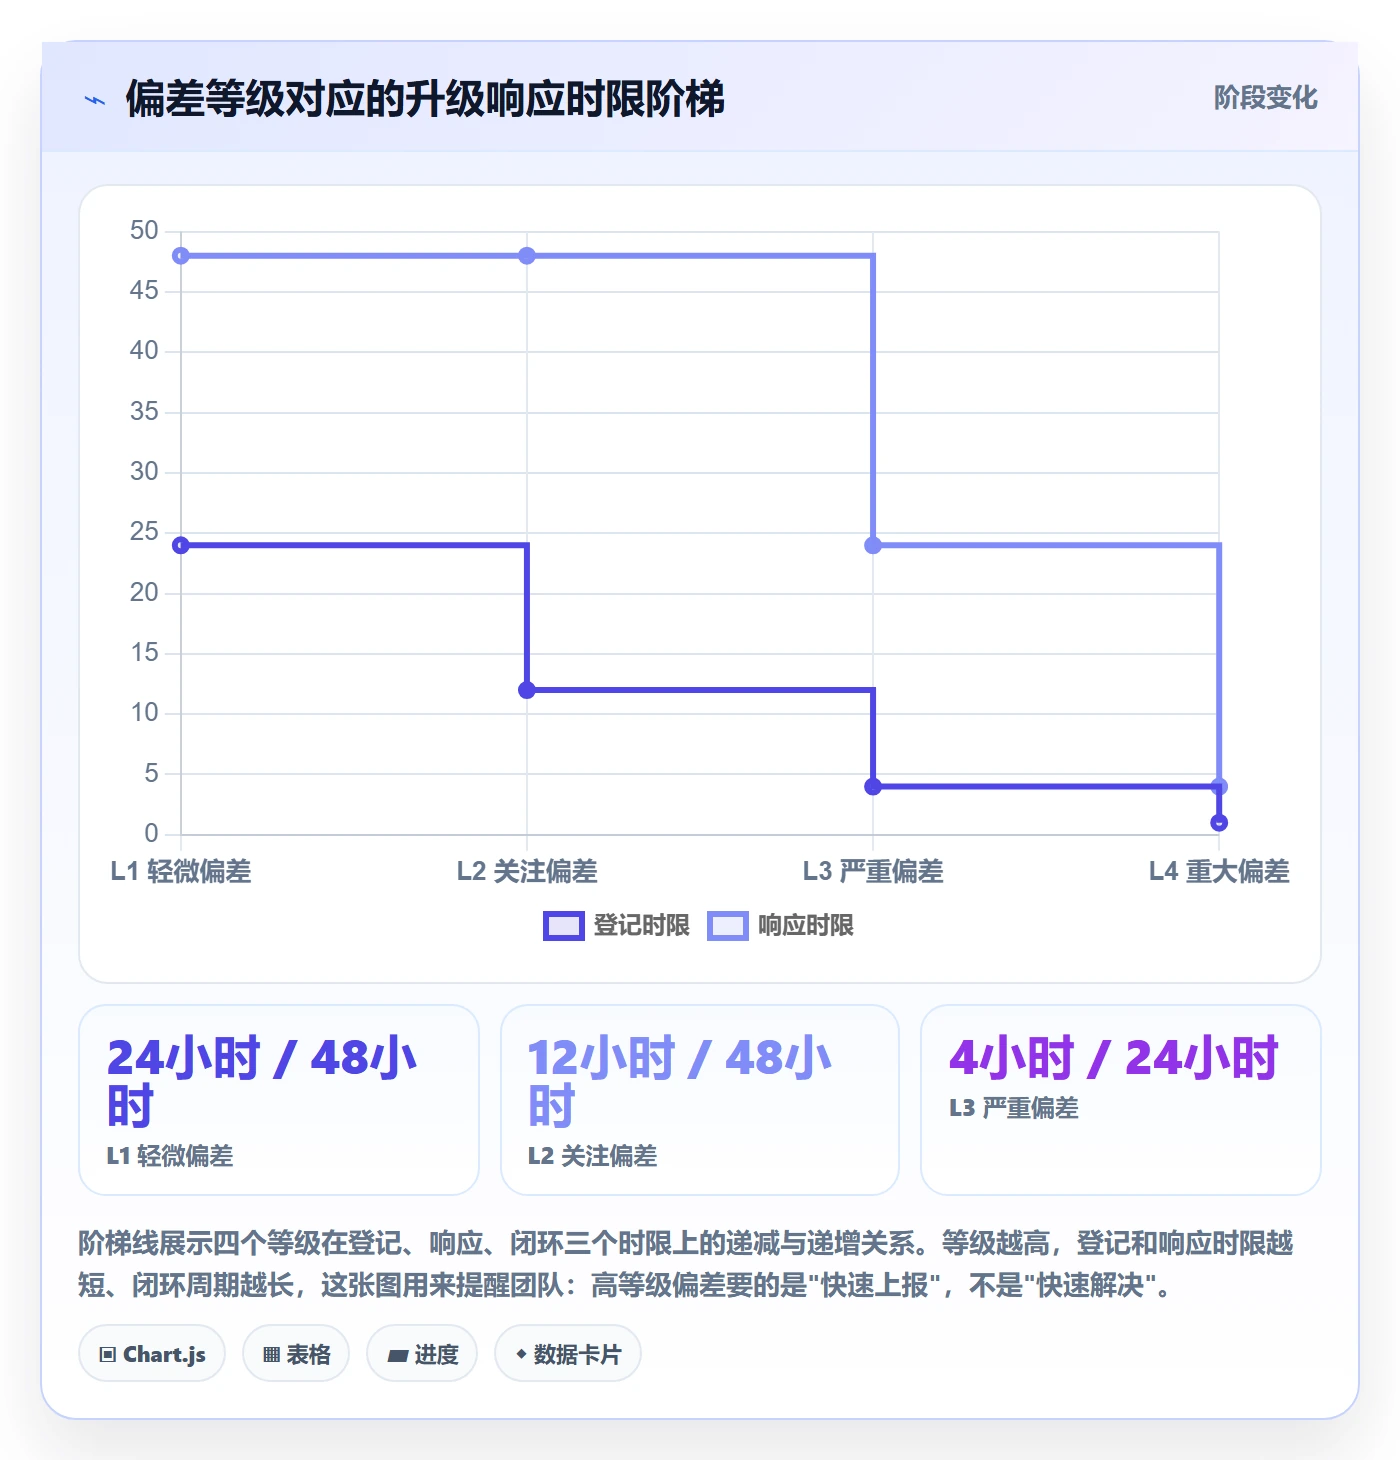Click the 登记时限 data point at L4
Screen dimensions: 1400x1460
coord(1219,823)
